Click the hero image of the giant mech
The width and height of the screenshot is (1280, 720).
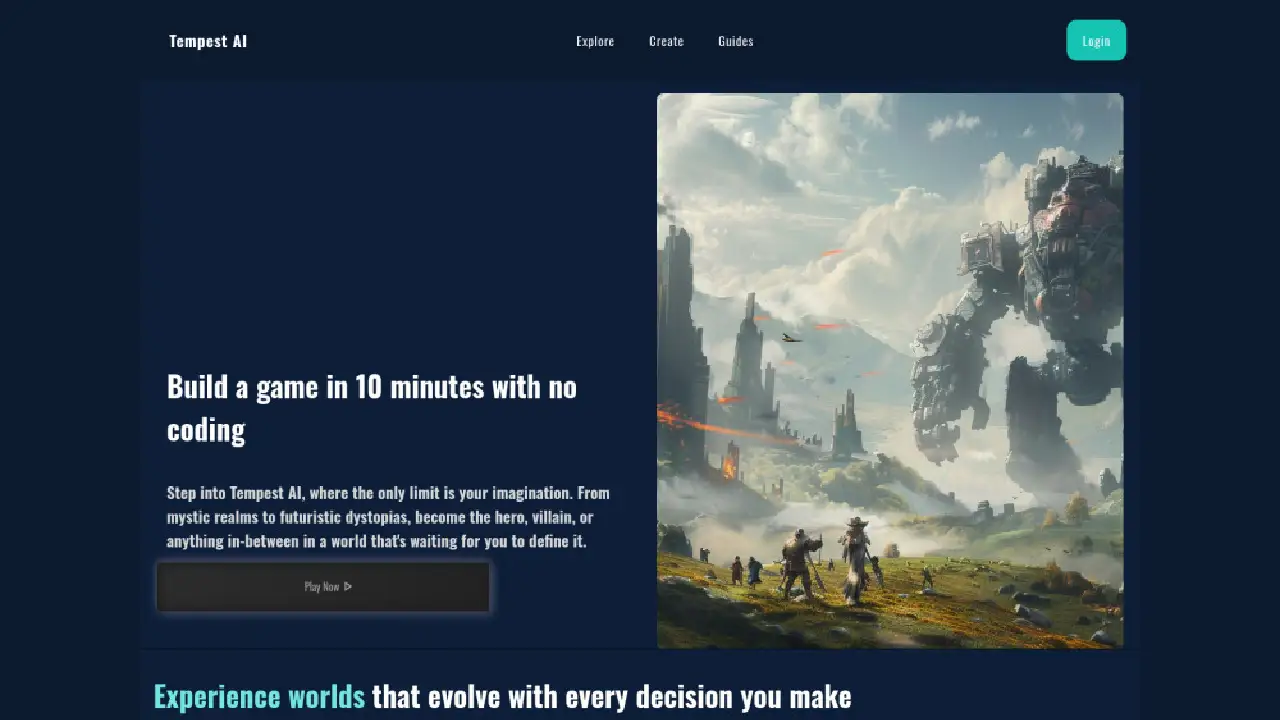(x=890, y=370)
